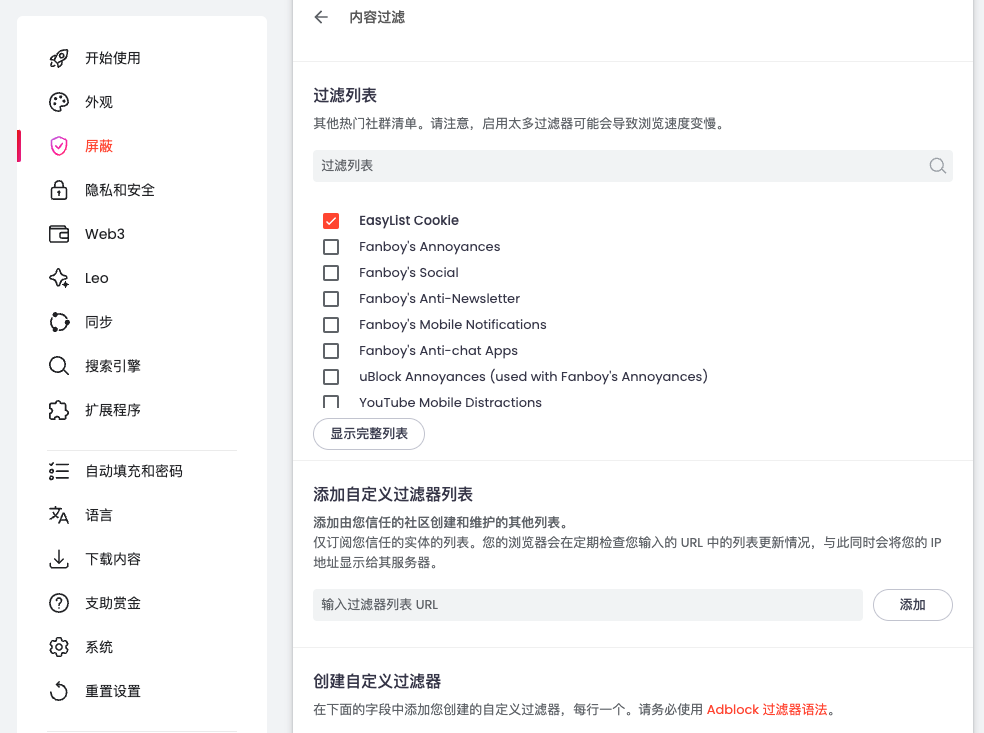
Task: Open the Adblock 过滤器语法 link
Action: [767, 710]
